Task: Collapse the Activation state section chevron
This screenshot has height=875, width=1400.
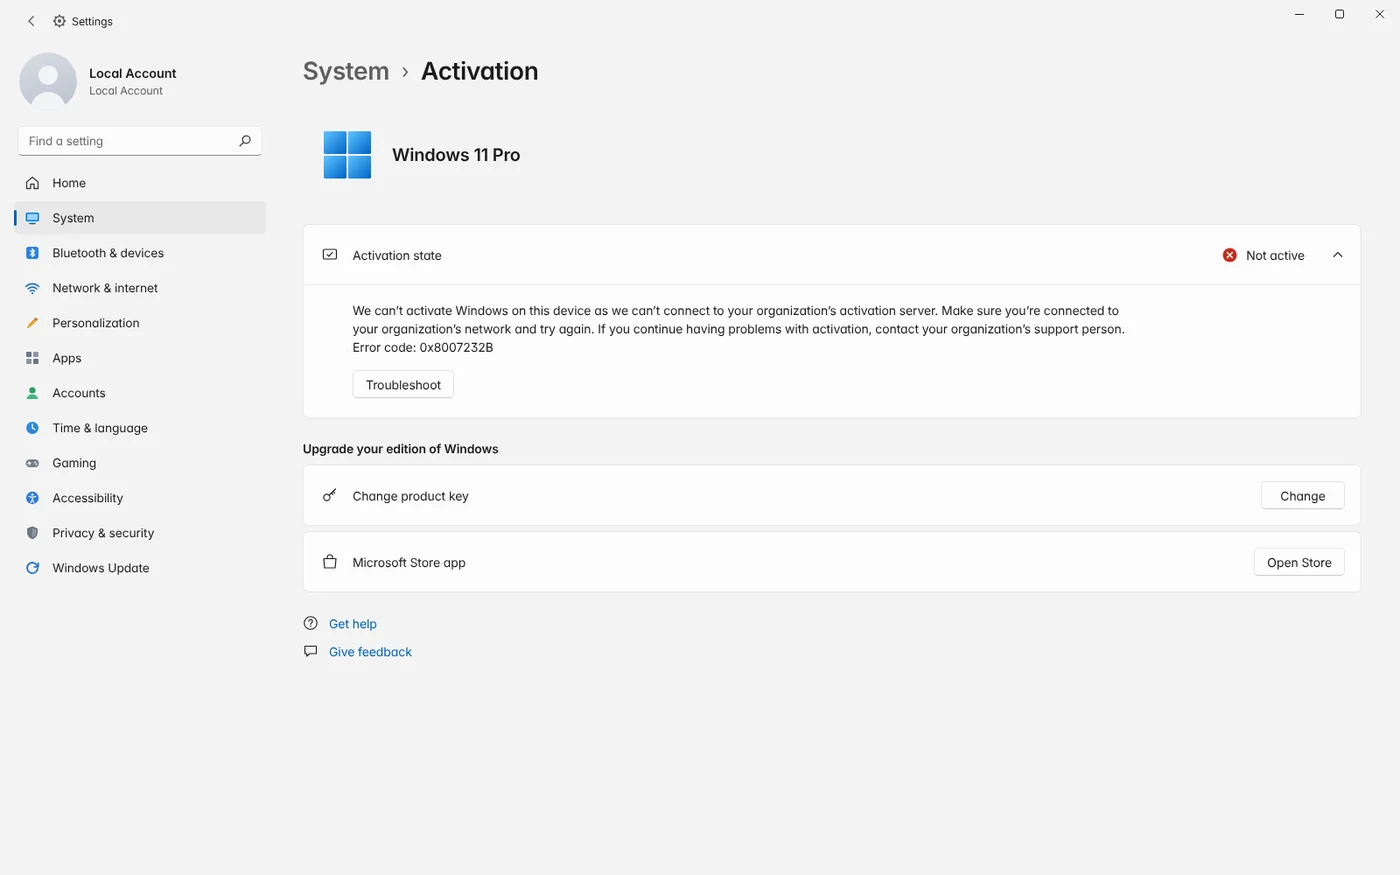Action: tap(1337, 255)
